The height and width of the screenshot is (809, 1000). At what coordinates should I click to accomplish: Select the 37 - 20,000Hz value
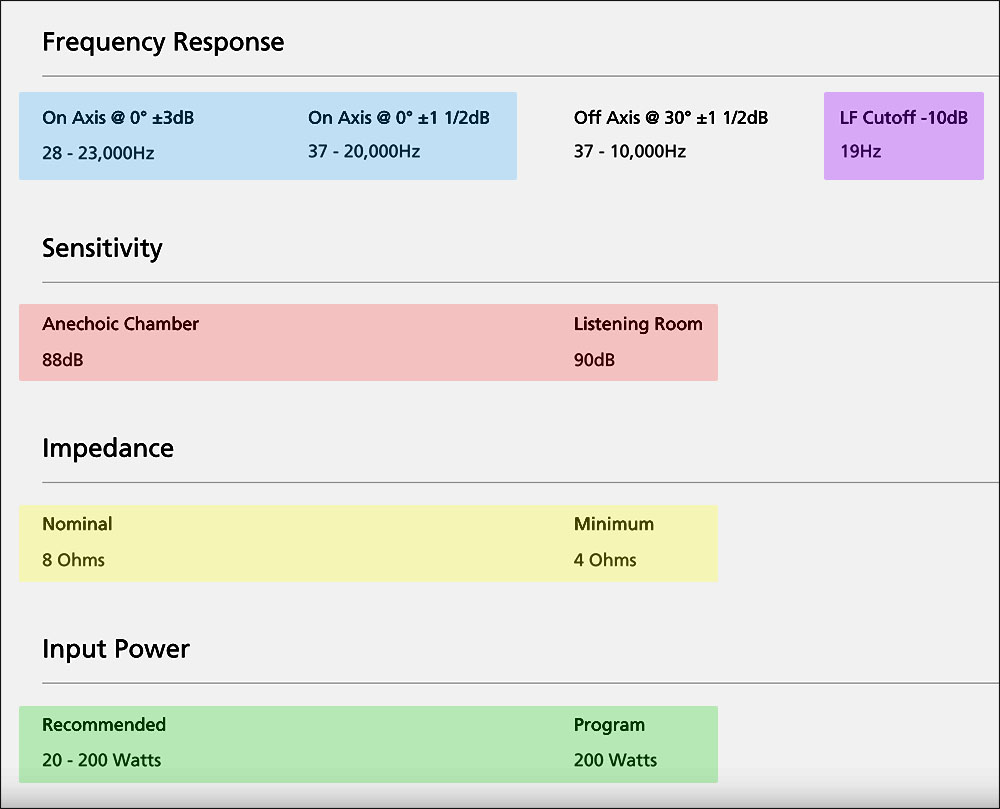364,152
